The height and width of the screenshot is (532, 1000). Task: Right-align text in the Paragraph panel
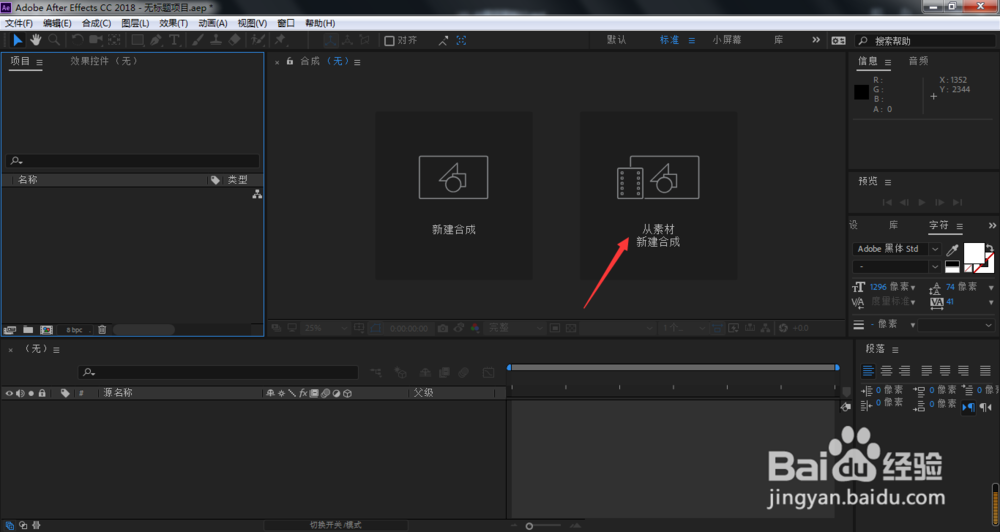pyautogui.click(x=904, y=371)
